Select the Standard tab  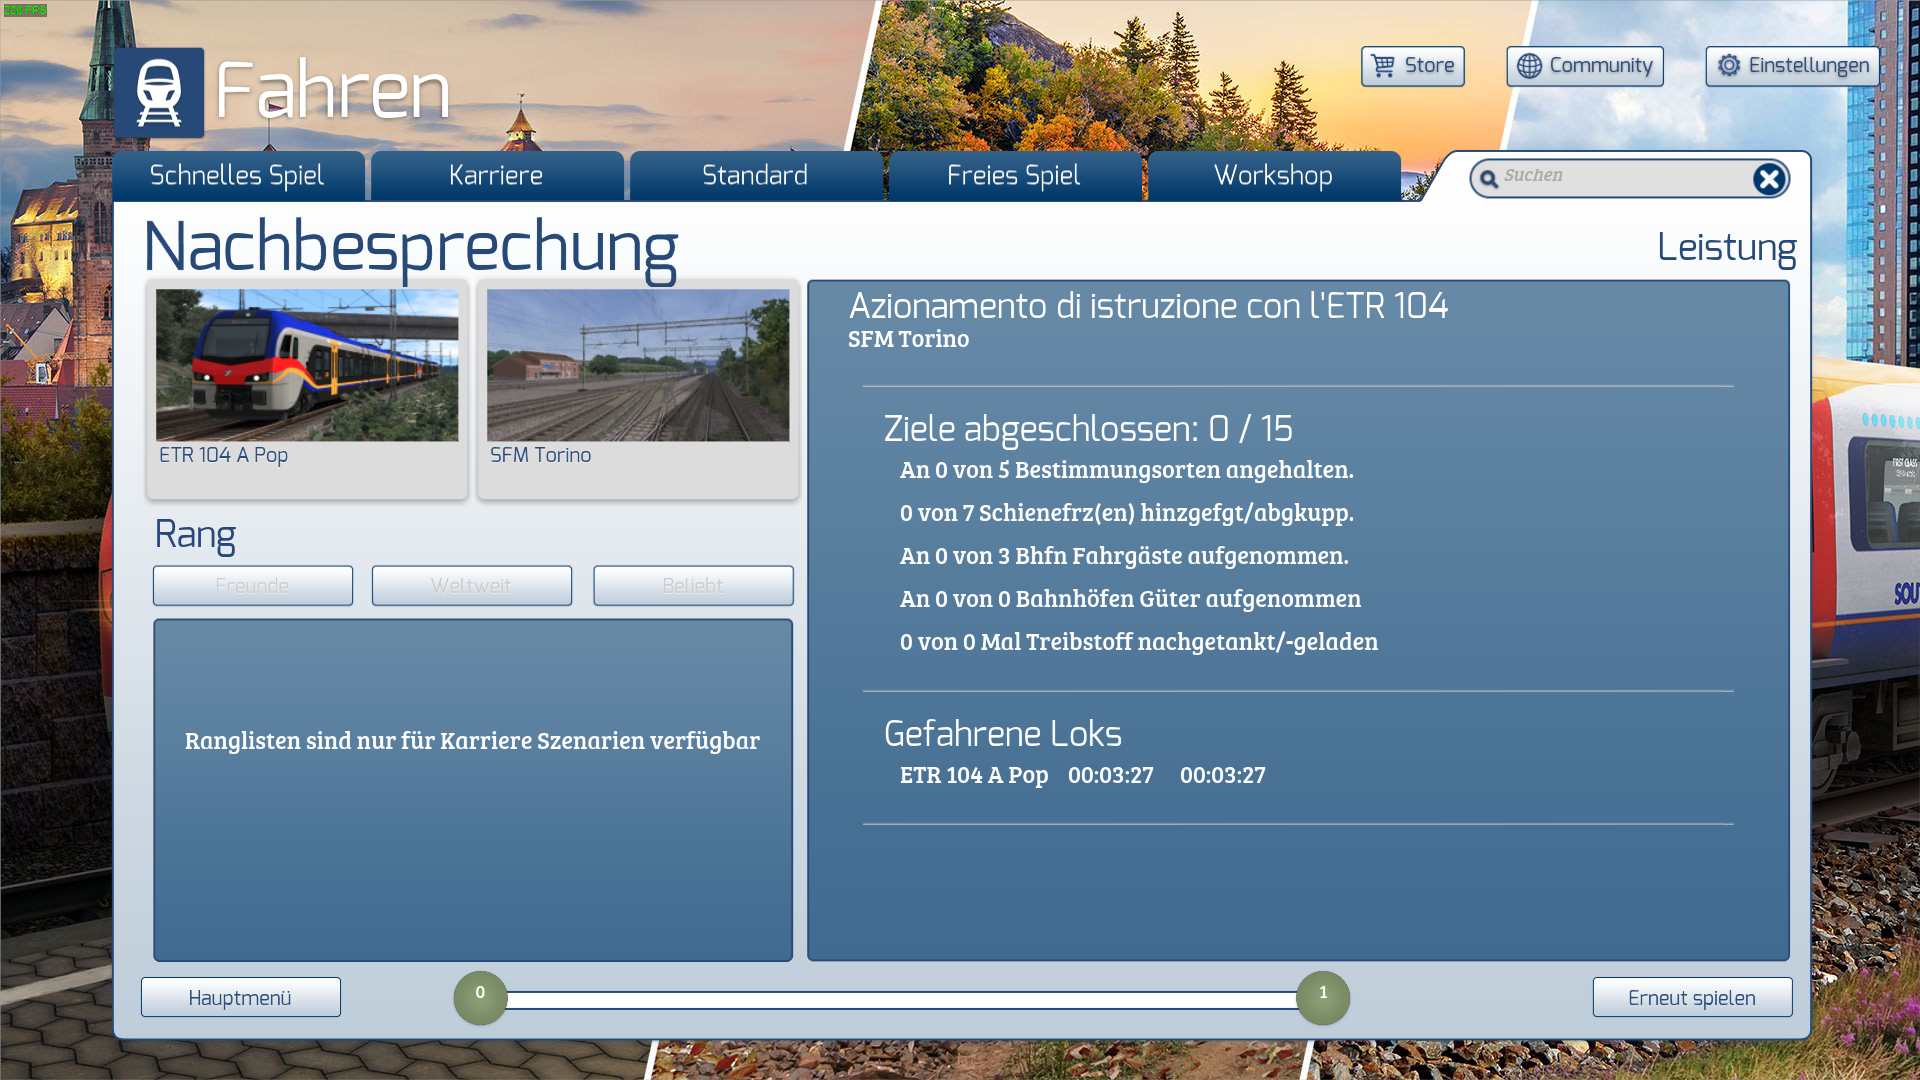click(755, 176)
